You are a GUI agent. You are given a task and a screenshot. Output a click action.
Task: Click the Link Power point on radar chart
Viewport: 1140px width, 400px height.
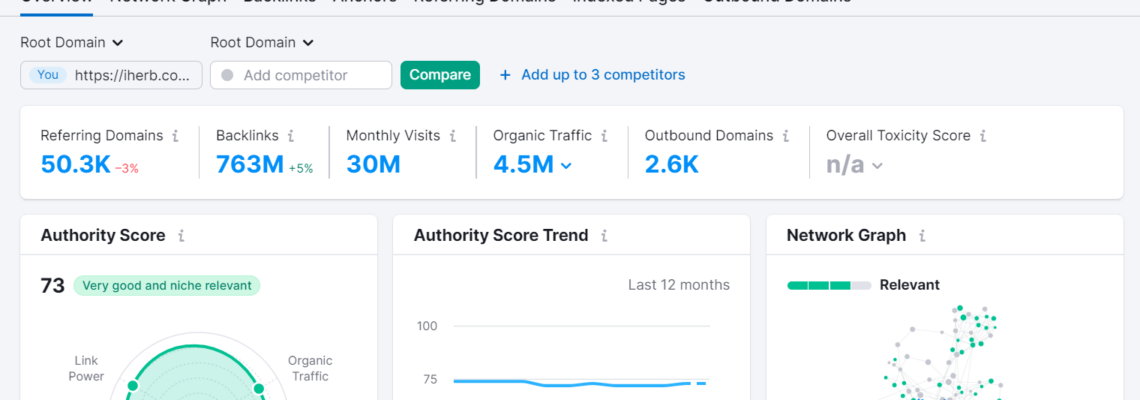tap(132, 385)
